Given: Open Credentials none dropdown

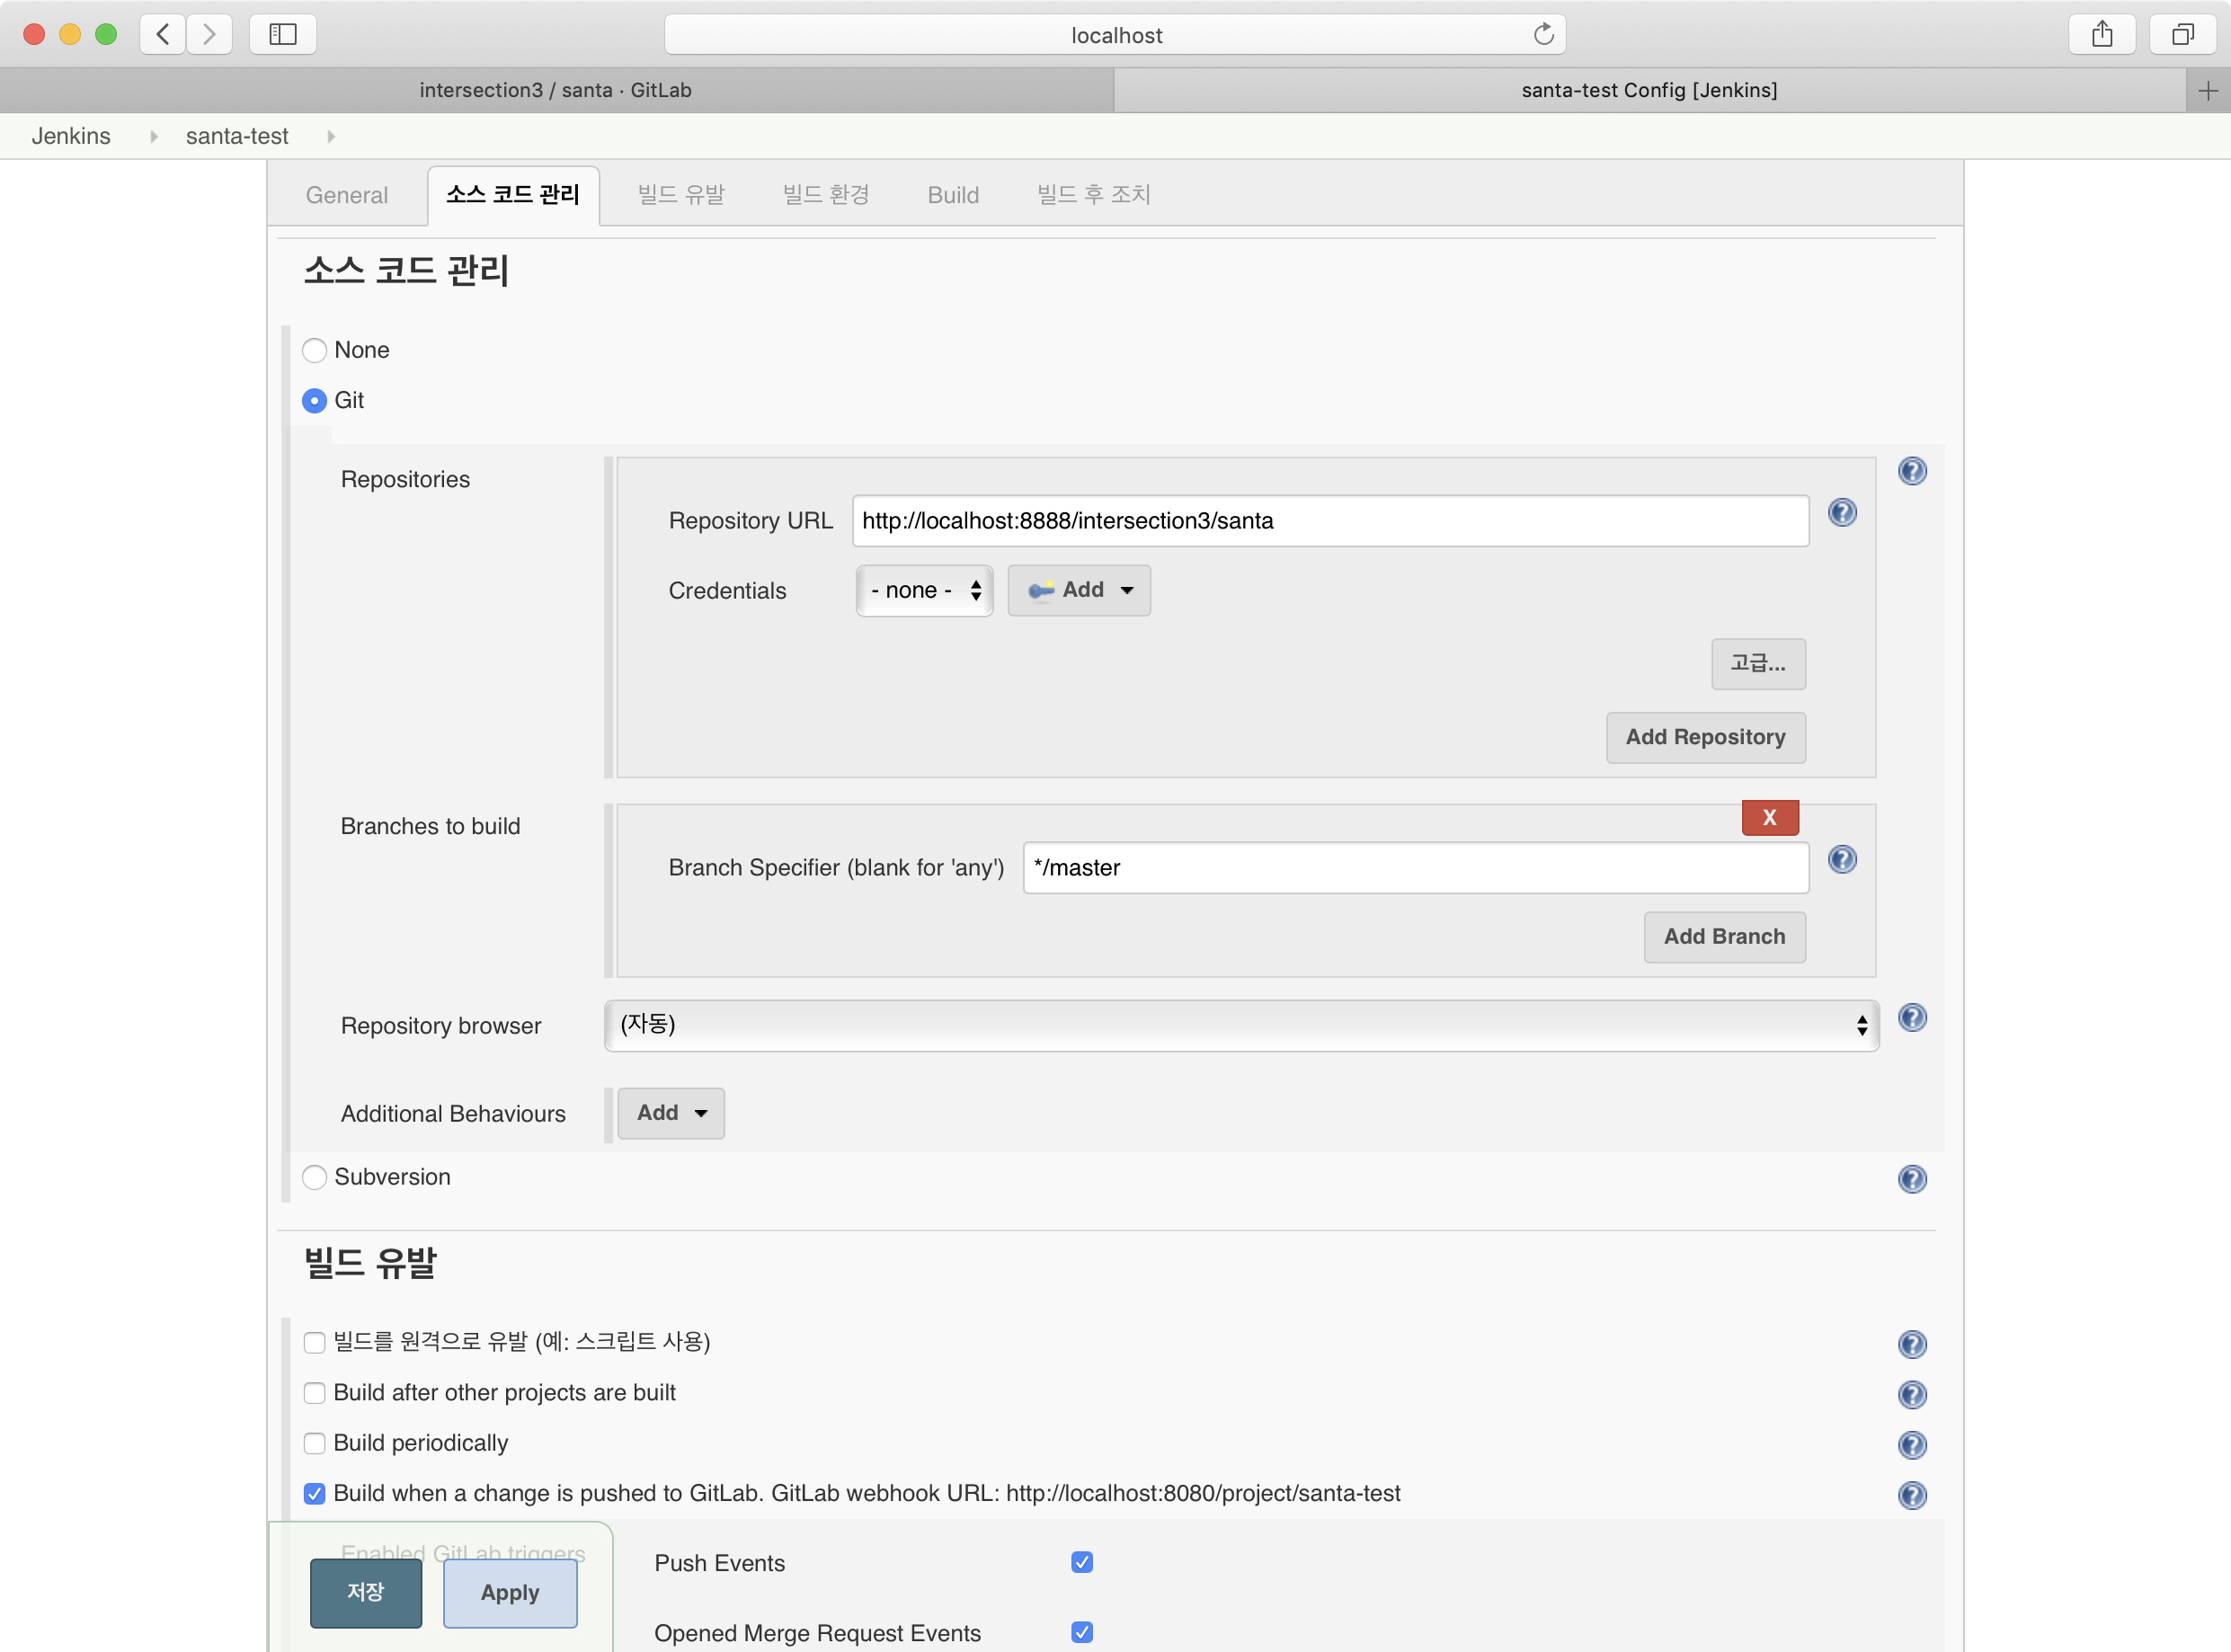Looking at the screenshot, I should [x=925, y=590].
